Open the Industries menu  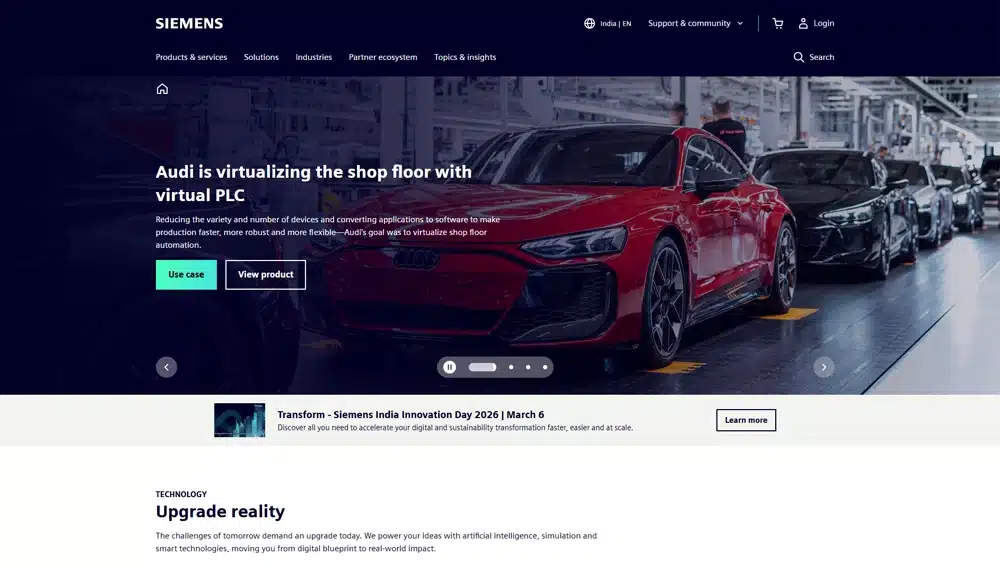tap(313, 57)
